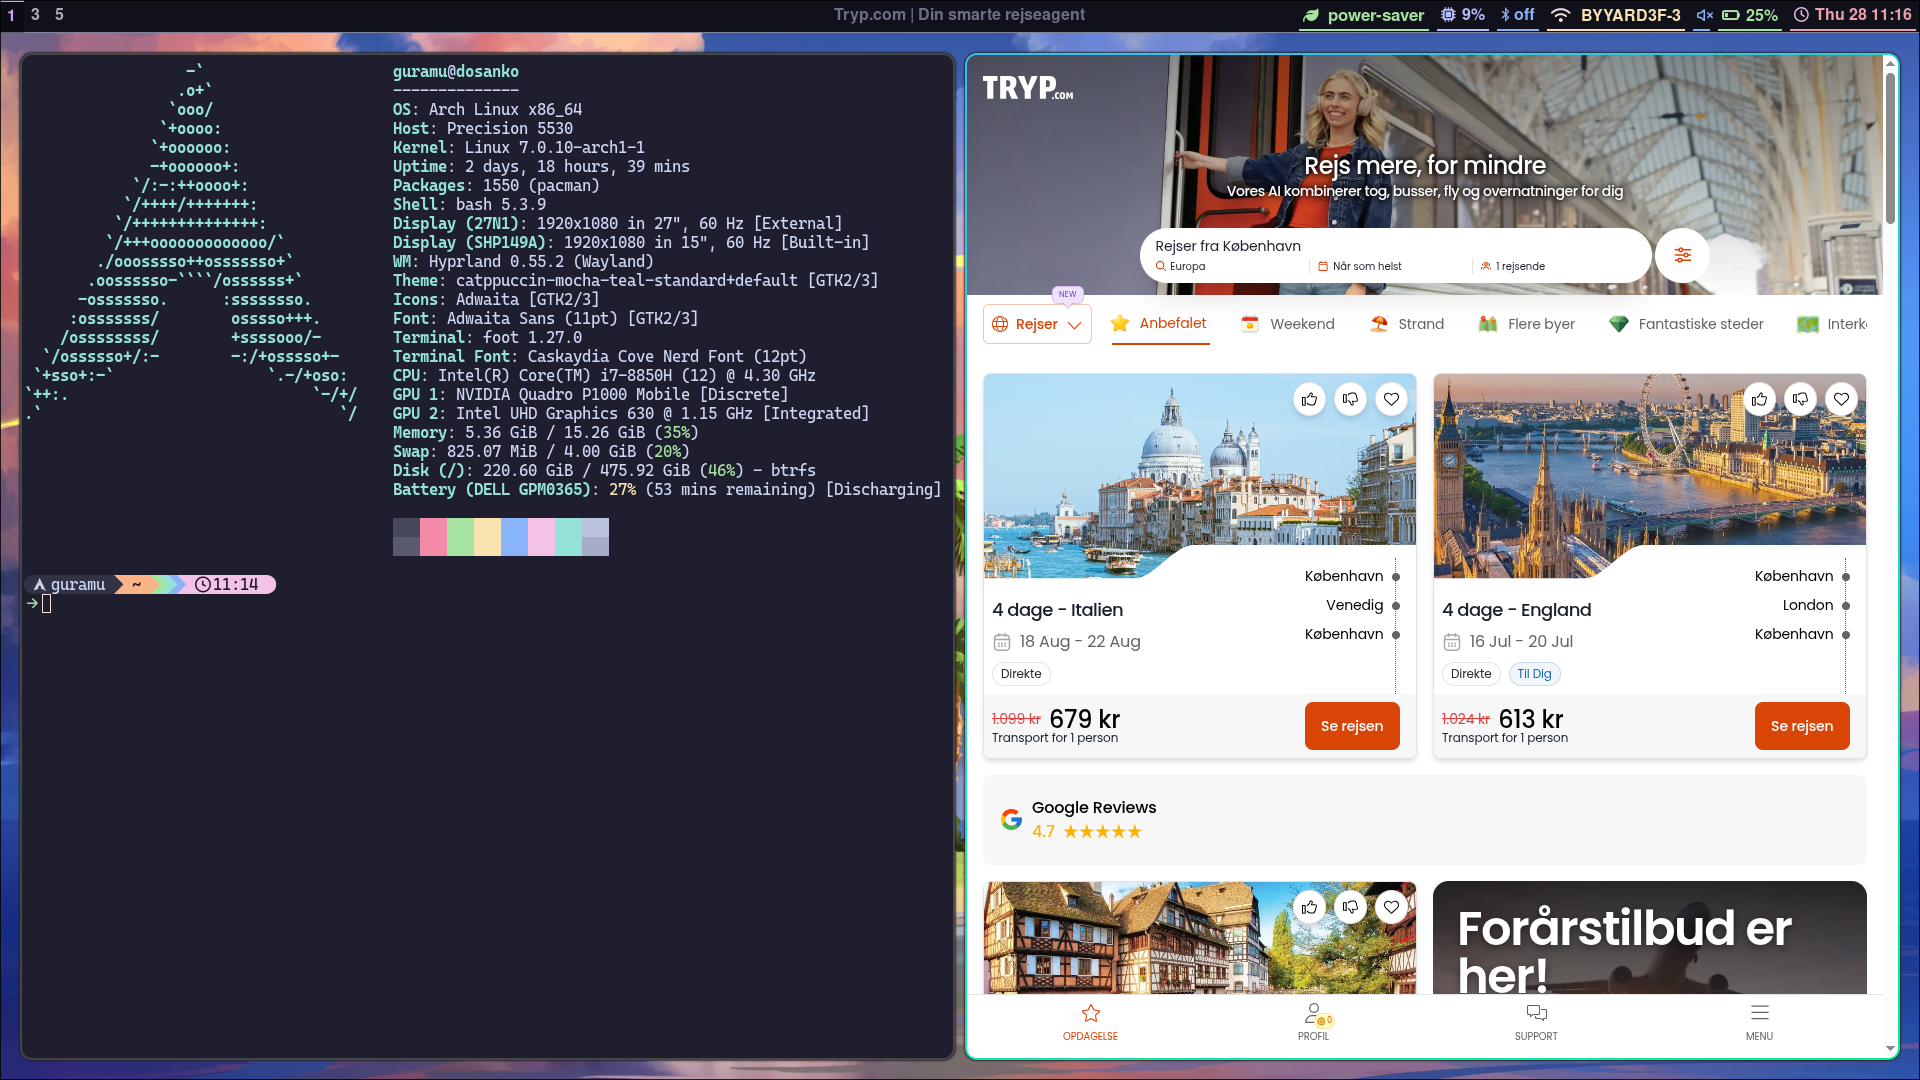Like the 4 dage - England trip
This screenshot has width=1920, height=1080.
(x=1759, y=399)
